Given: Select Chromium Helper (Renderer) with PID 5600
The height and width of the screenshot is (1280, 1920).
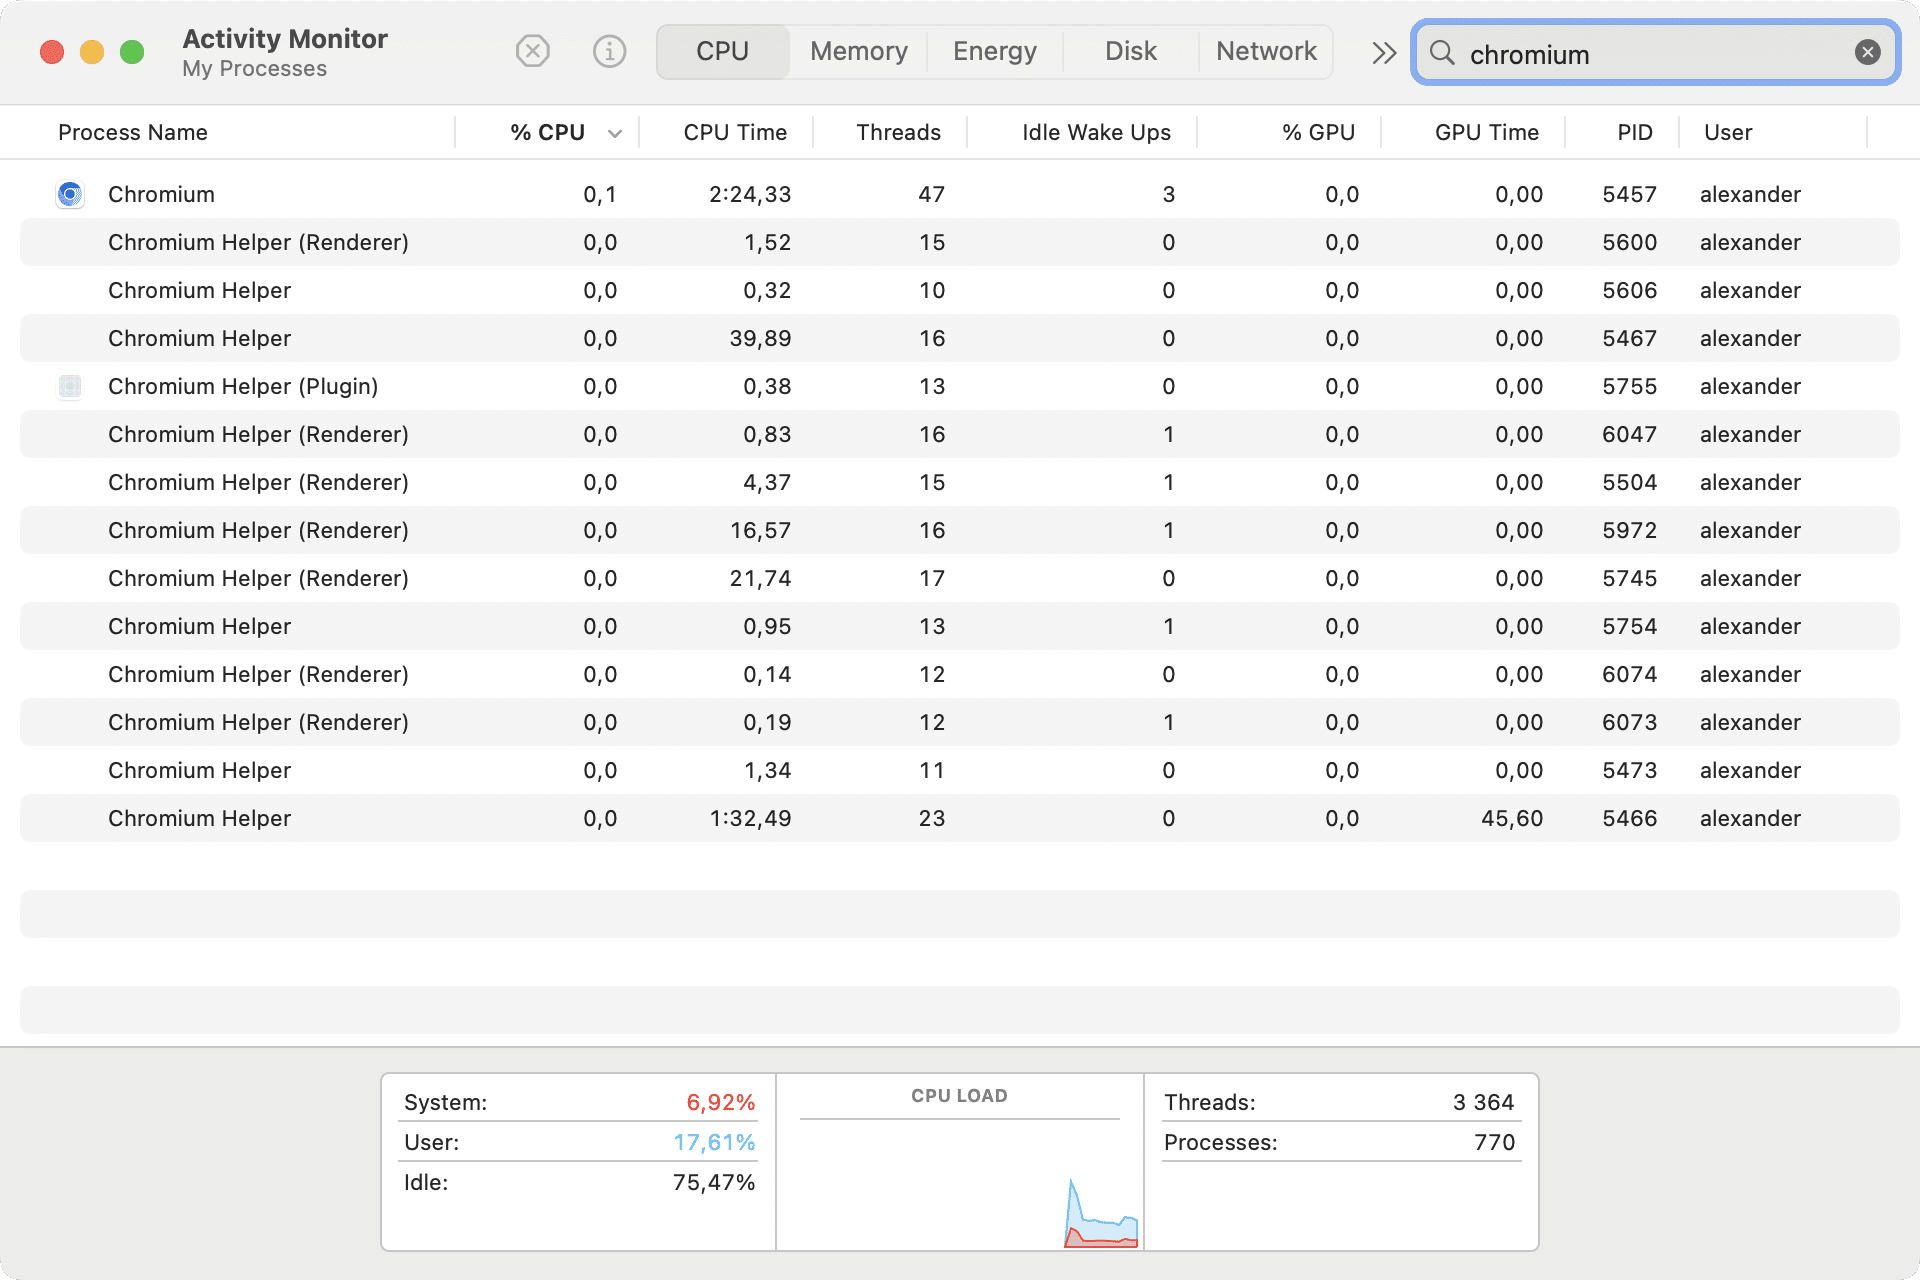Looking at the screenshot, I should [960, 242].
